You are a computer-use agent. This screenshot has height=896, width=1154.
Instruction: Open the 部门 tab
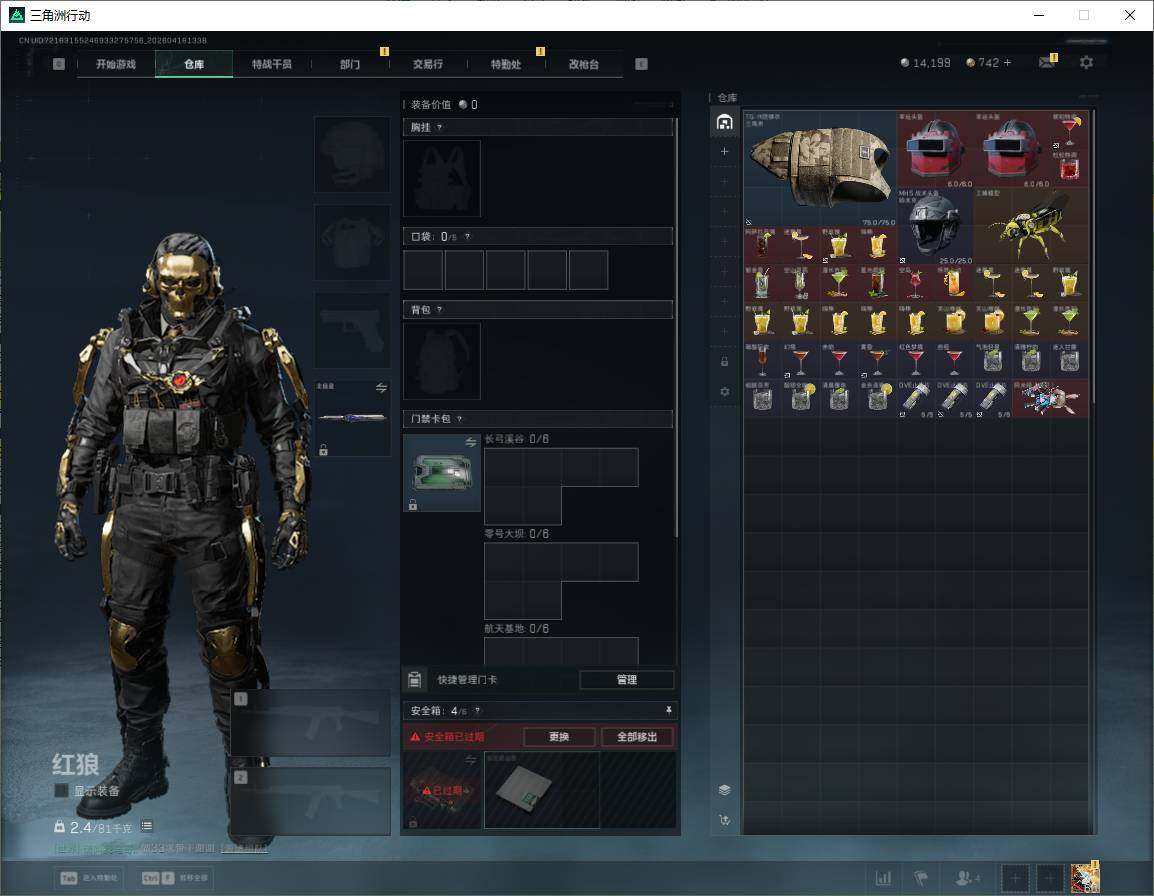(x=350, y=64)
